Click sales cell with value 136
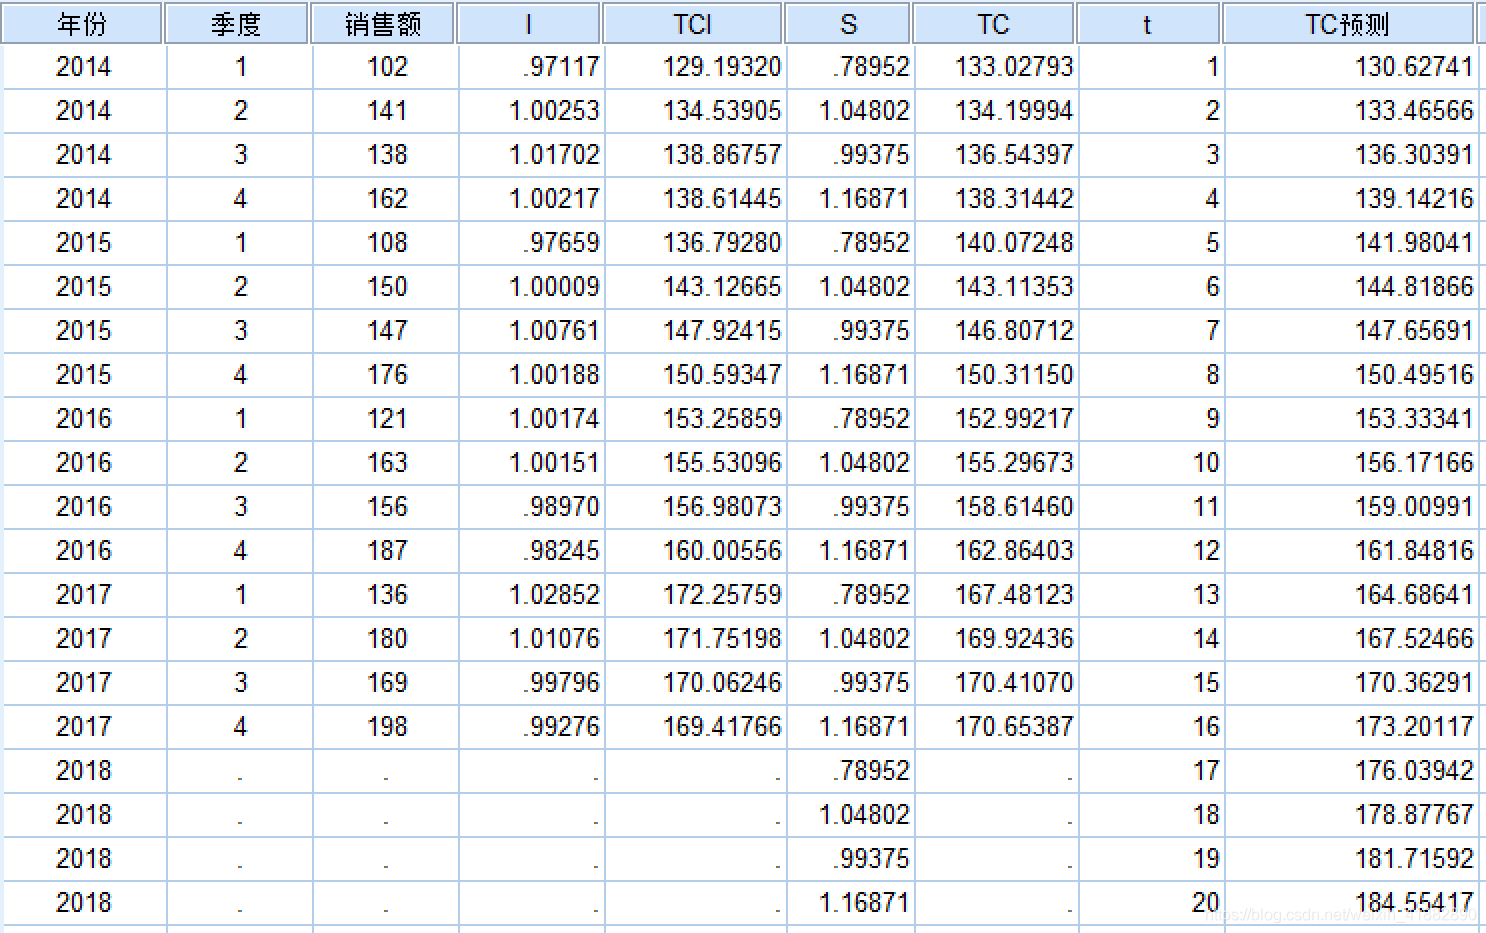This screenshot has width=1486, height=933. pos(386,595)
